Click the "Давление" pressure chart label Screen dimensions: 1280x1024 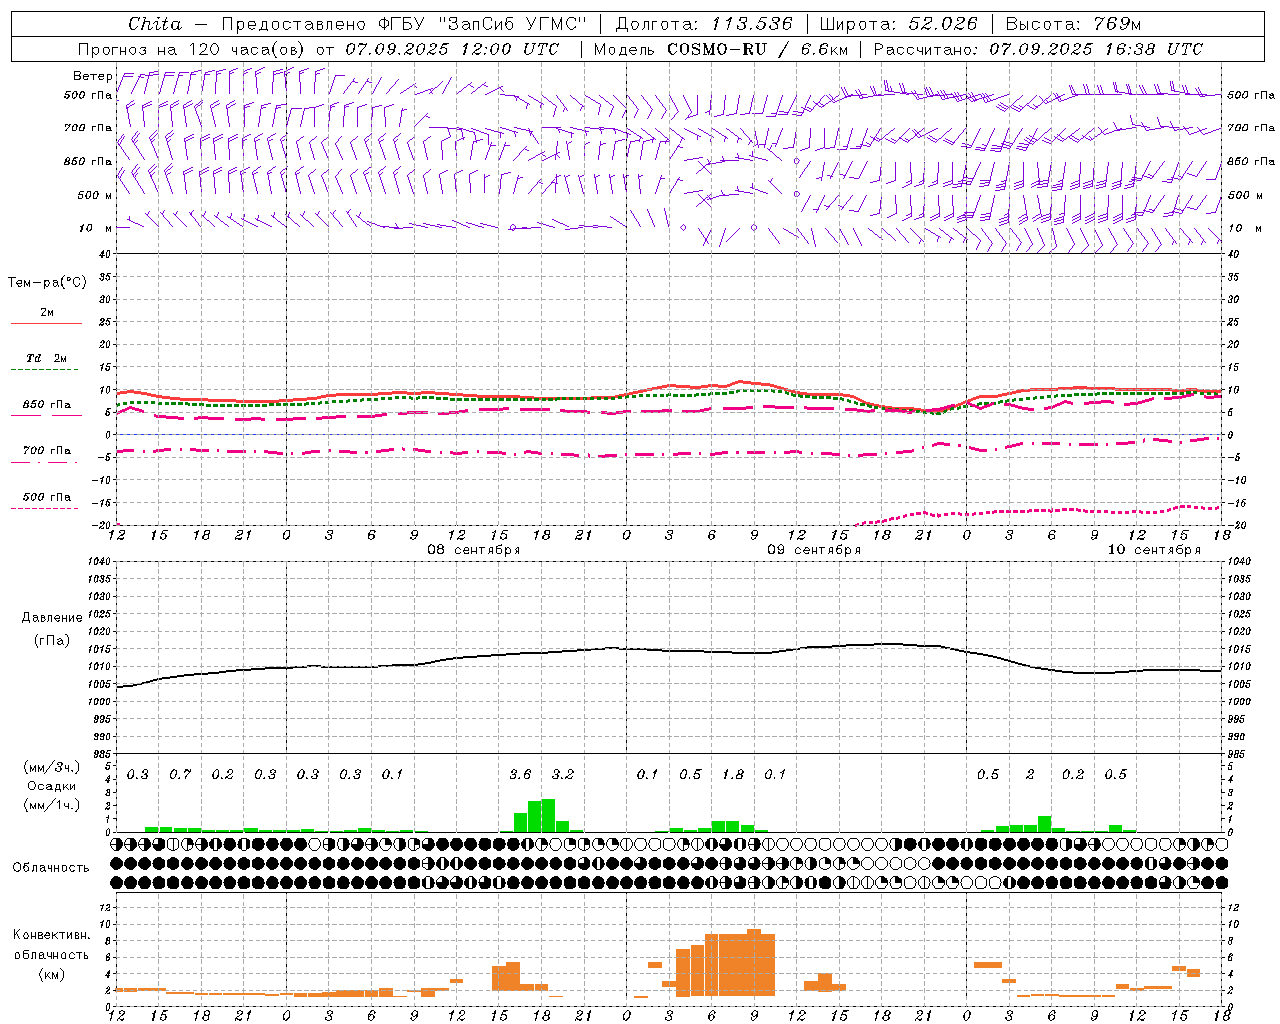click(x=51, y=618)
